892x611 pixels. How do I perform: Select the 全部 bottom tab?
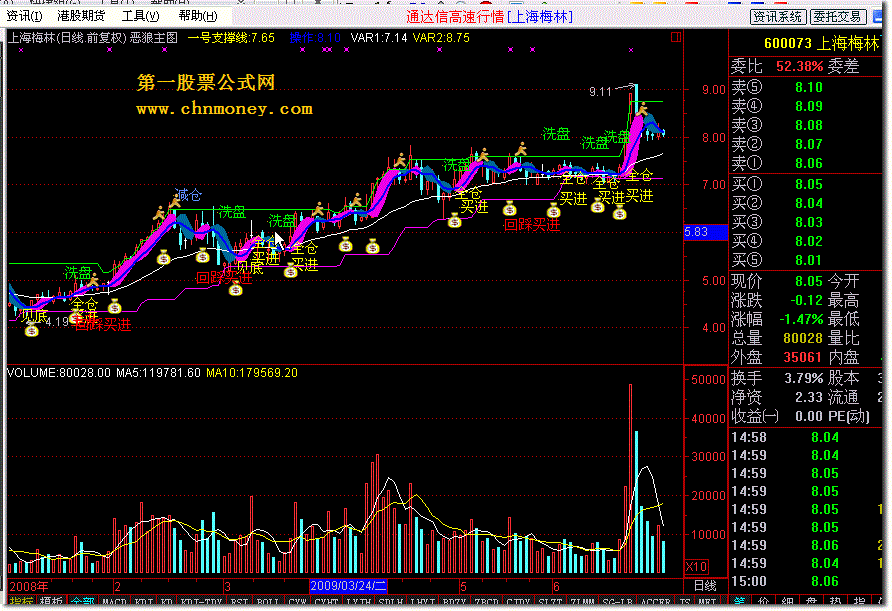pyautogui.click(x=83, y=601)
